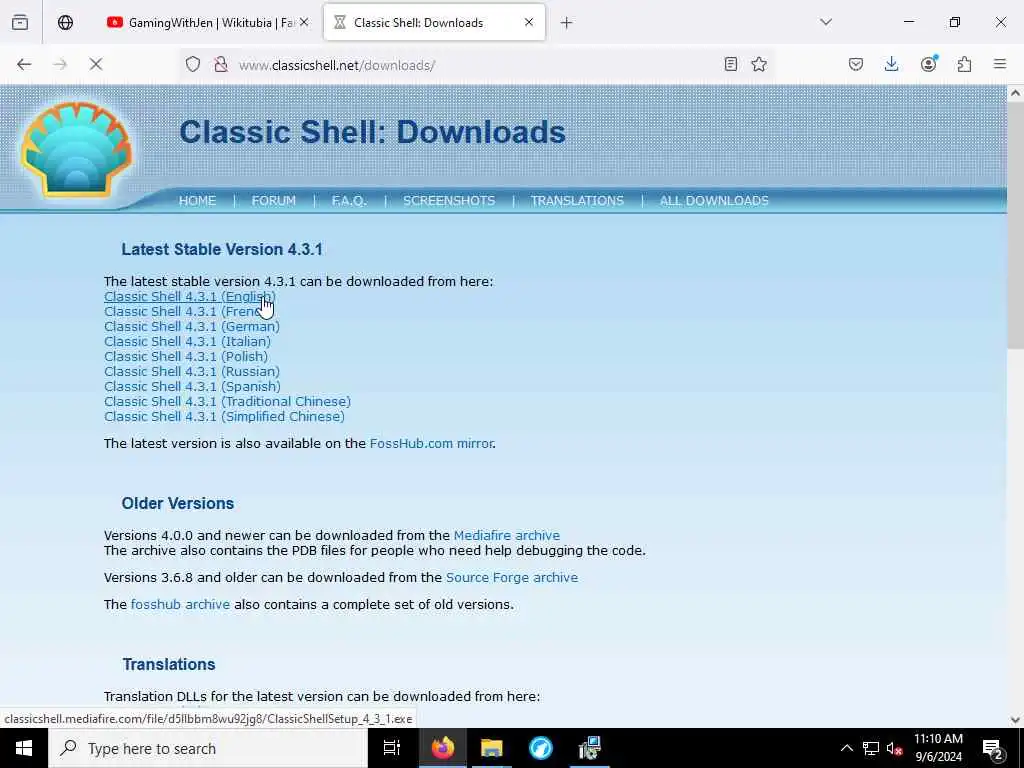Click the Type here to search box
1024x768 pixels.
click(208, 748)
